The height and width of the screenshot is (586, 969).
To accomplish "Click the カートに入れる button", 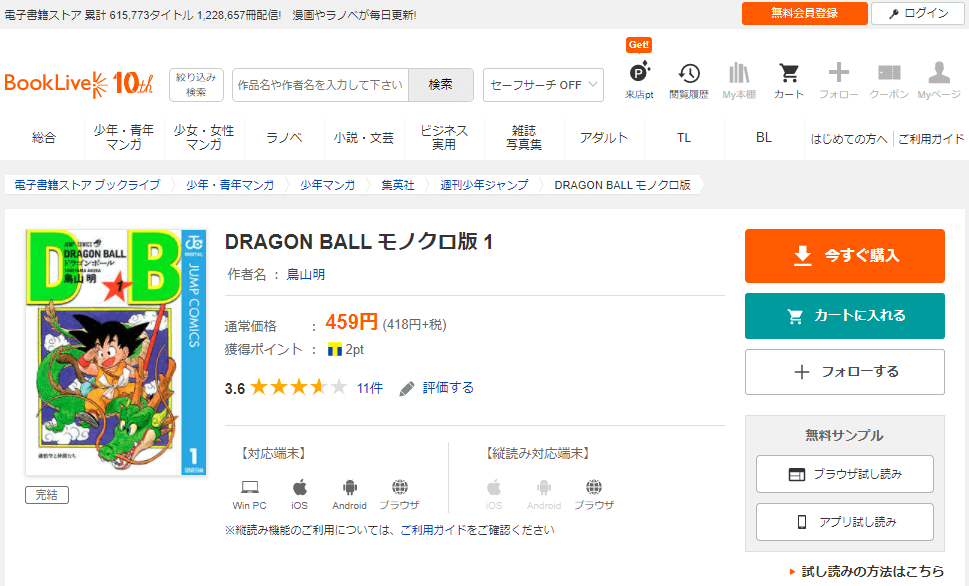I will point(844,316).
